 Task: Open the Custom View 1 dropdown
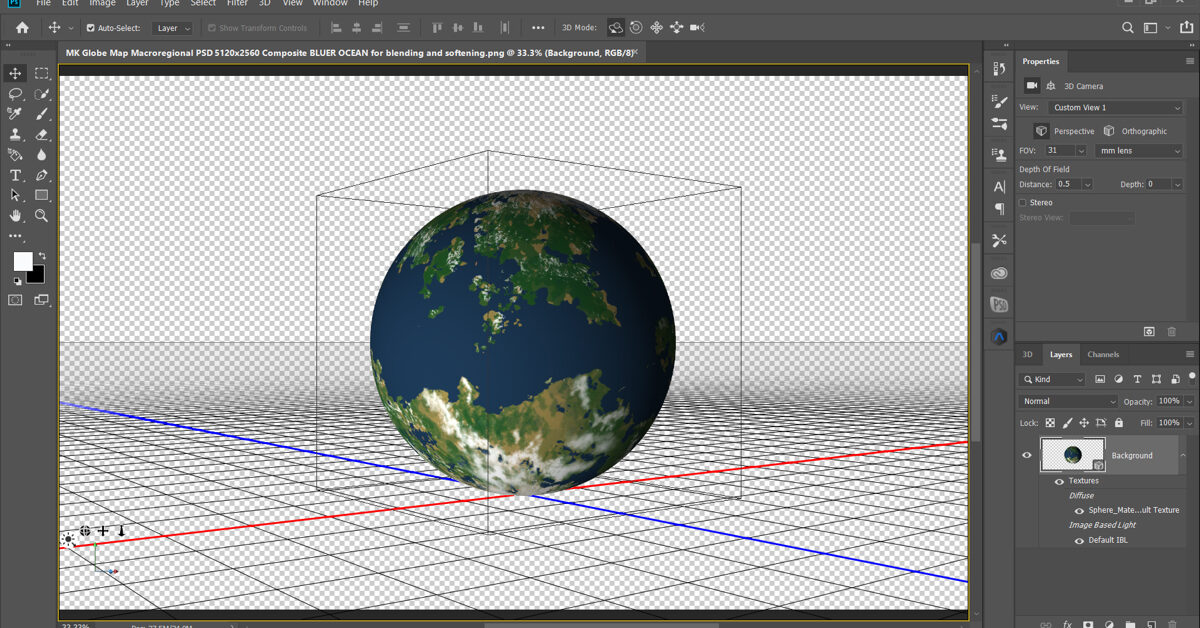pos(1117,107)
